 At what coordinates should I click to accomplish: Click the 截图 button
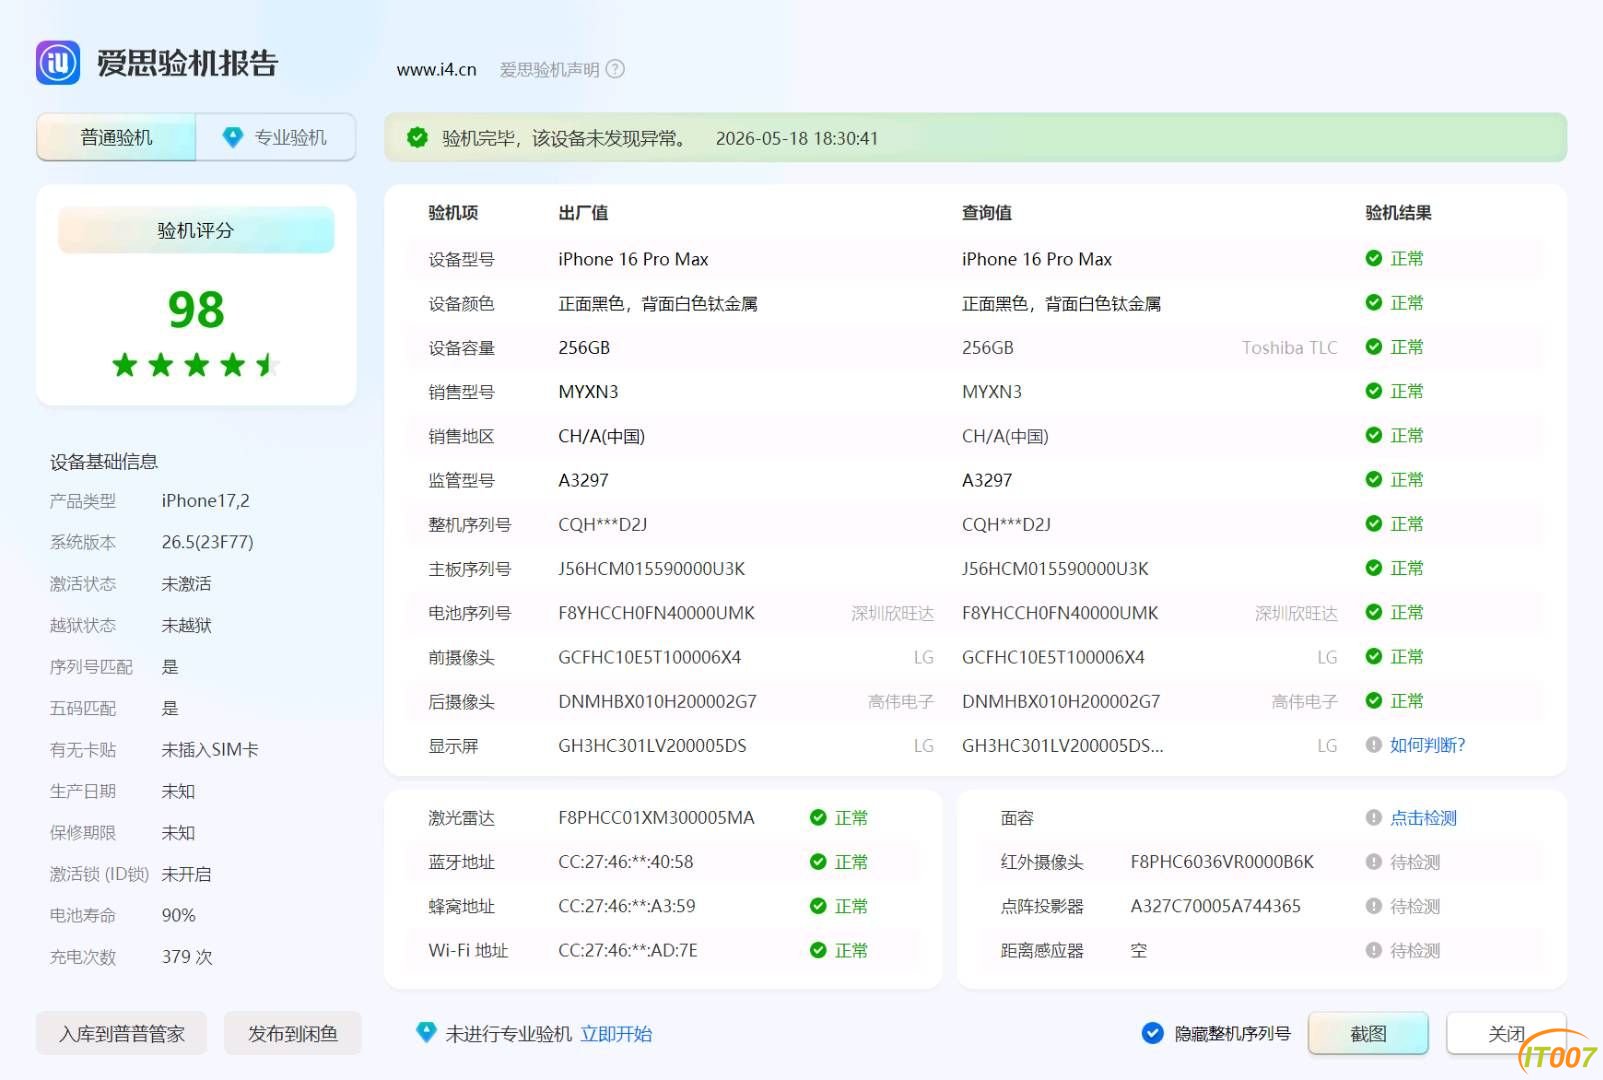[x=1368, y=1033]
